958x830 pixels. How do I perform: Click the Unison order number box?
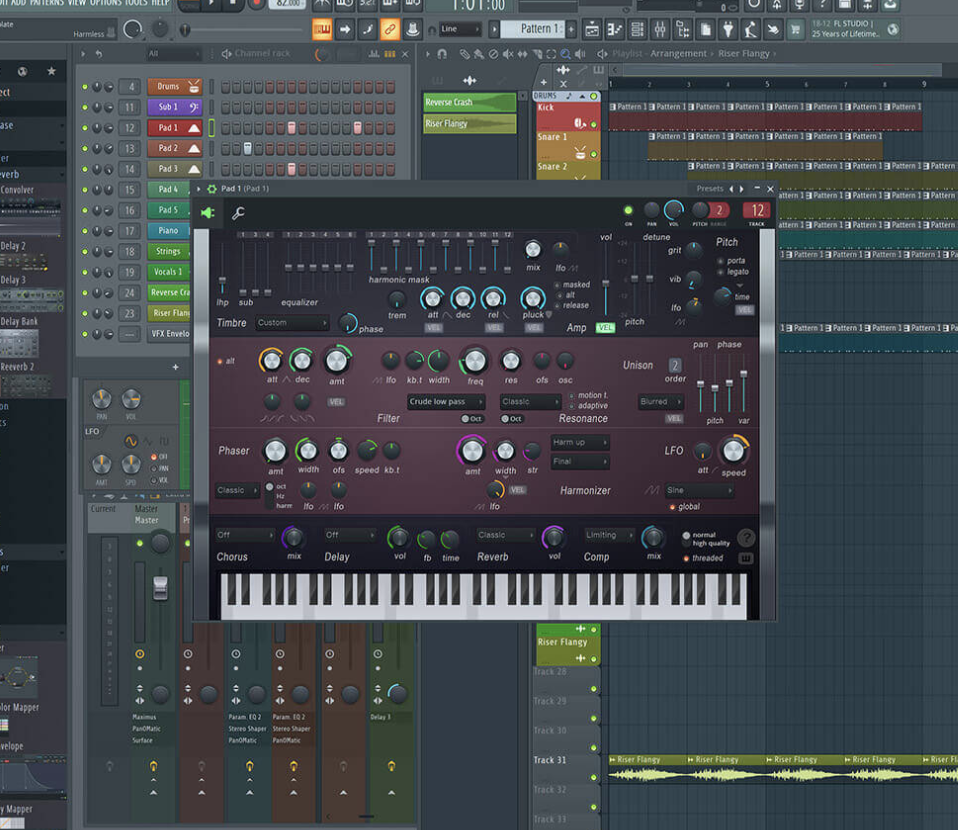click(675, 365)
